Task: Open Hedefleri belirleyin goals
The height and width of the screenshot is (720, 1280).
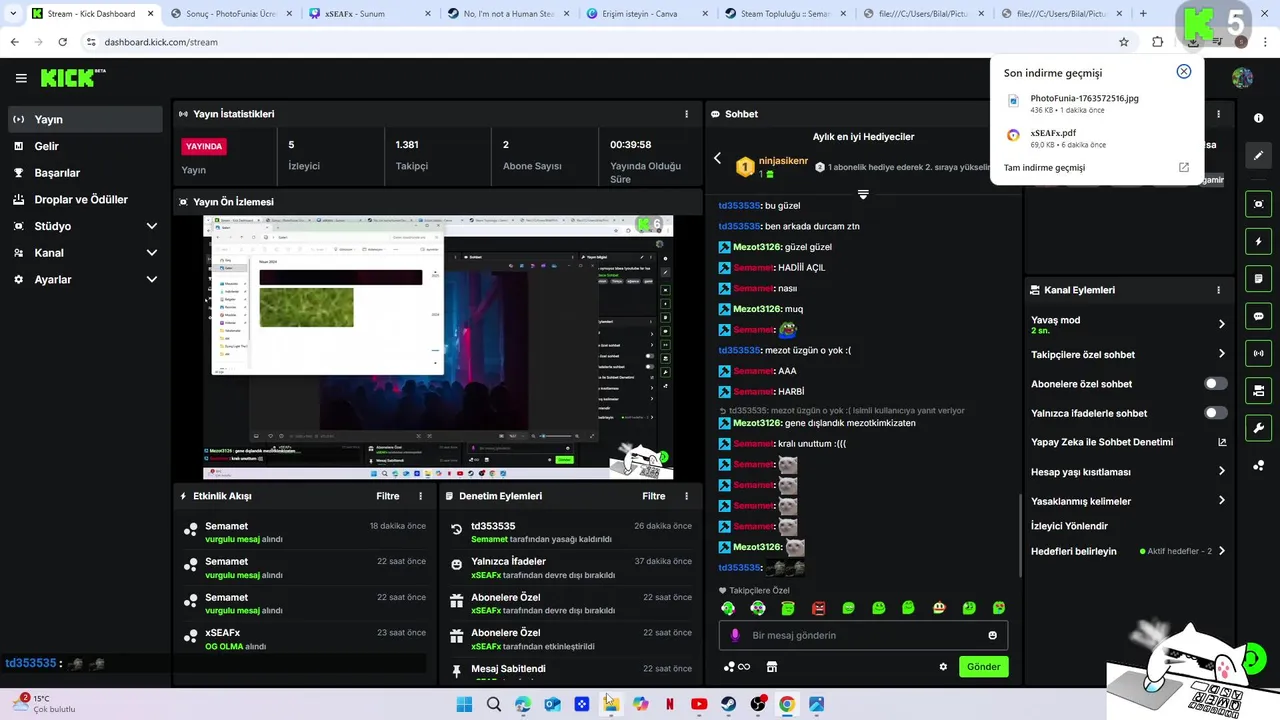Action: [x=1128, y=551]
